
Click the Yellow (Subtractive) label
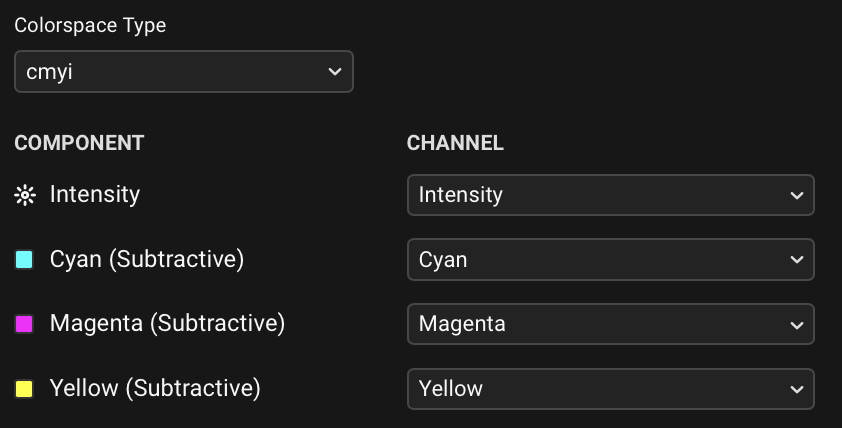coord(155,388)
